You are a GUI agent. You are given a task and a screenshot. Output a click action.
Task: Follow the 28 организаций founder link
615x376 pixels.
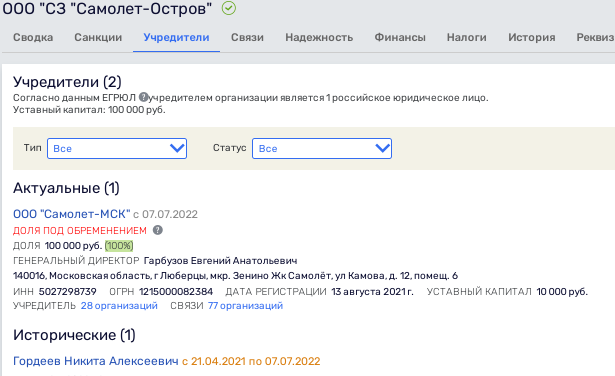coord(119,306)
